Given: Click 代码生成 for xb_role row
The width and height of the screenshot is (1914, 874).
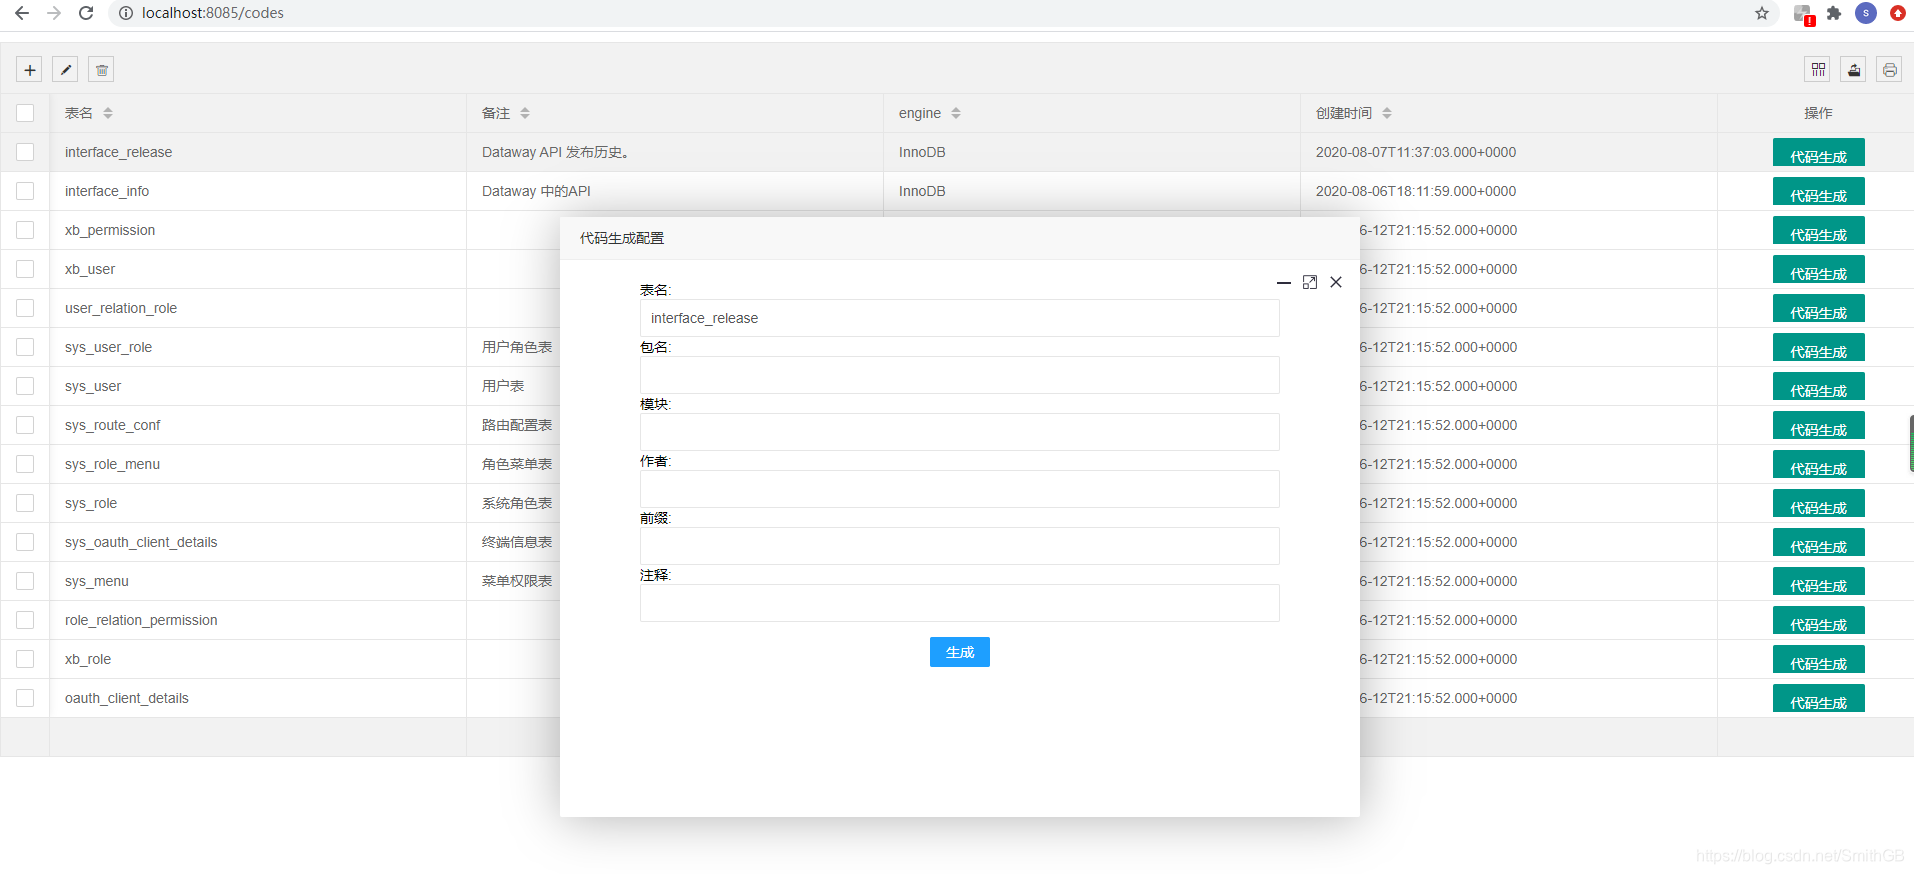Looking at the screenshot, I should pyautogui.click(x=1818, y=660).
